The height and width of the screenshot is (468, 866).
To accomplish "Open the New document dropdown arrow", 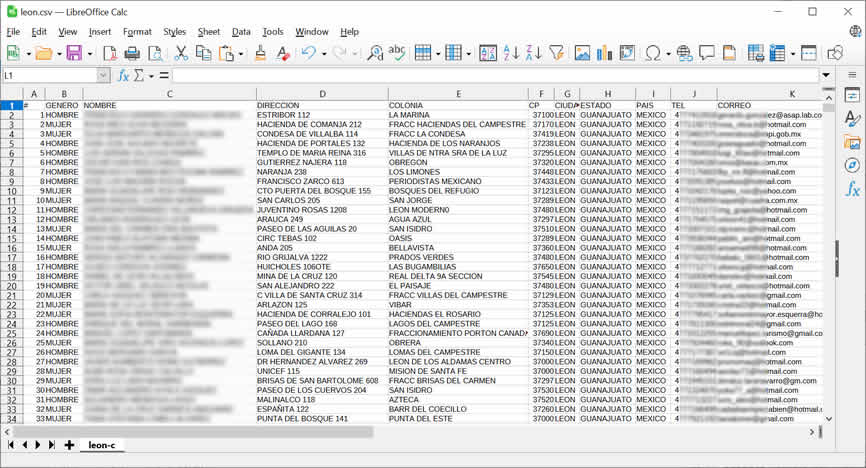I will point(28,54).
